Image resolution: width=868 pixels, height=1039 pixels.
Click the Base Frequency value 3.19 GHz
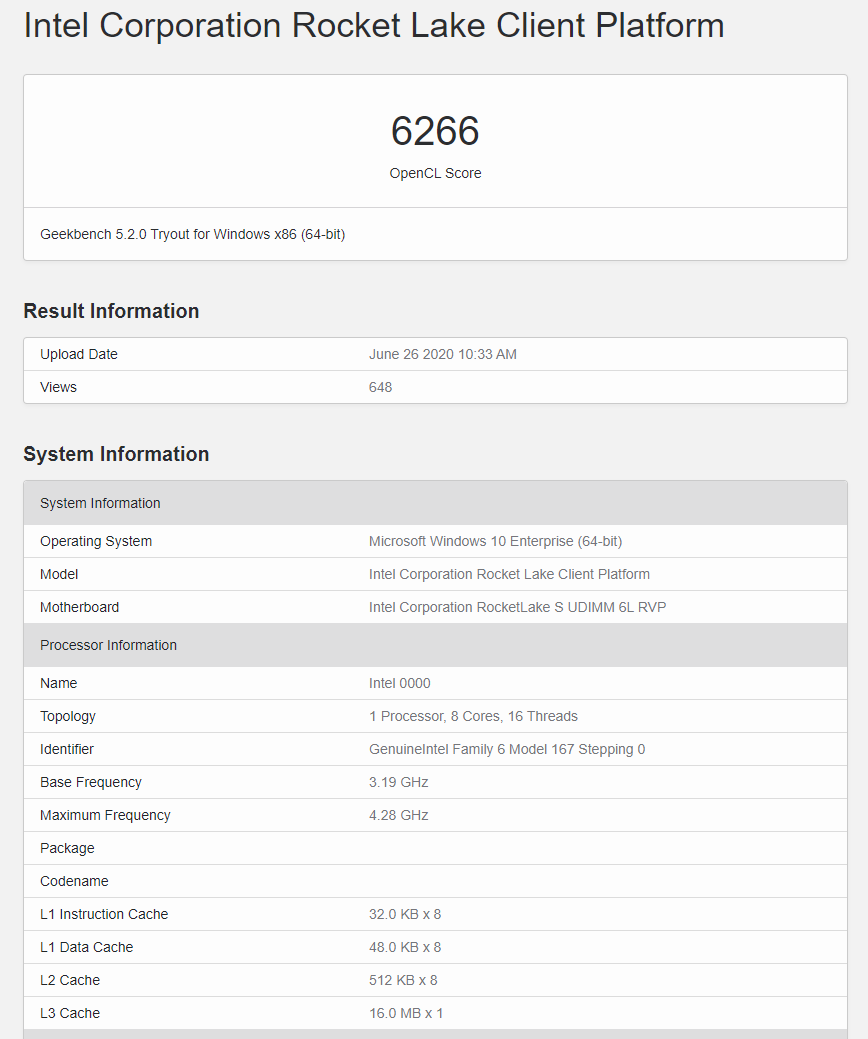398,782
